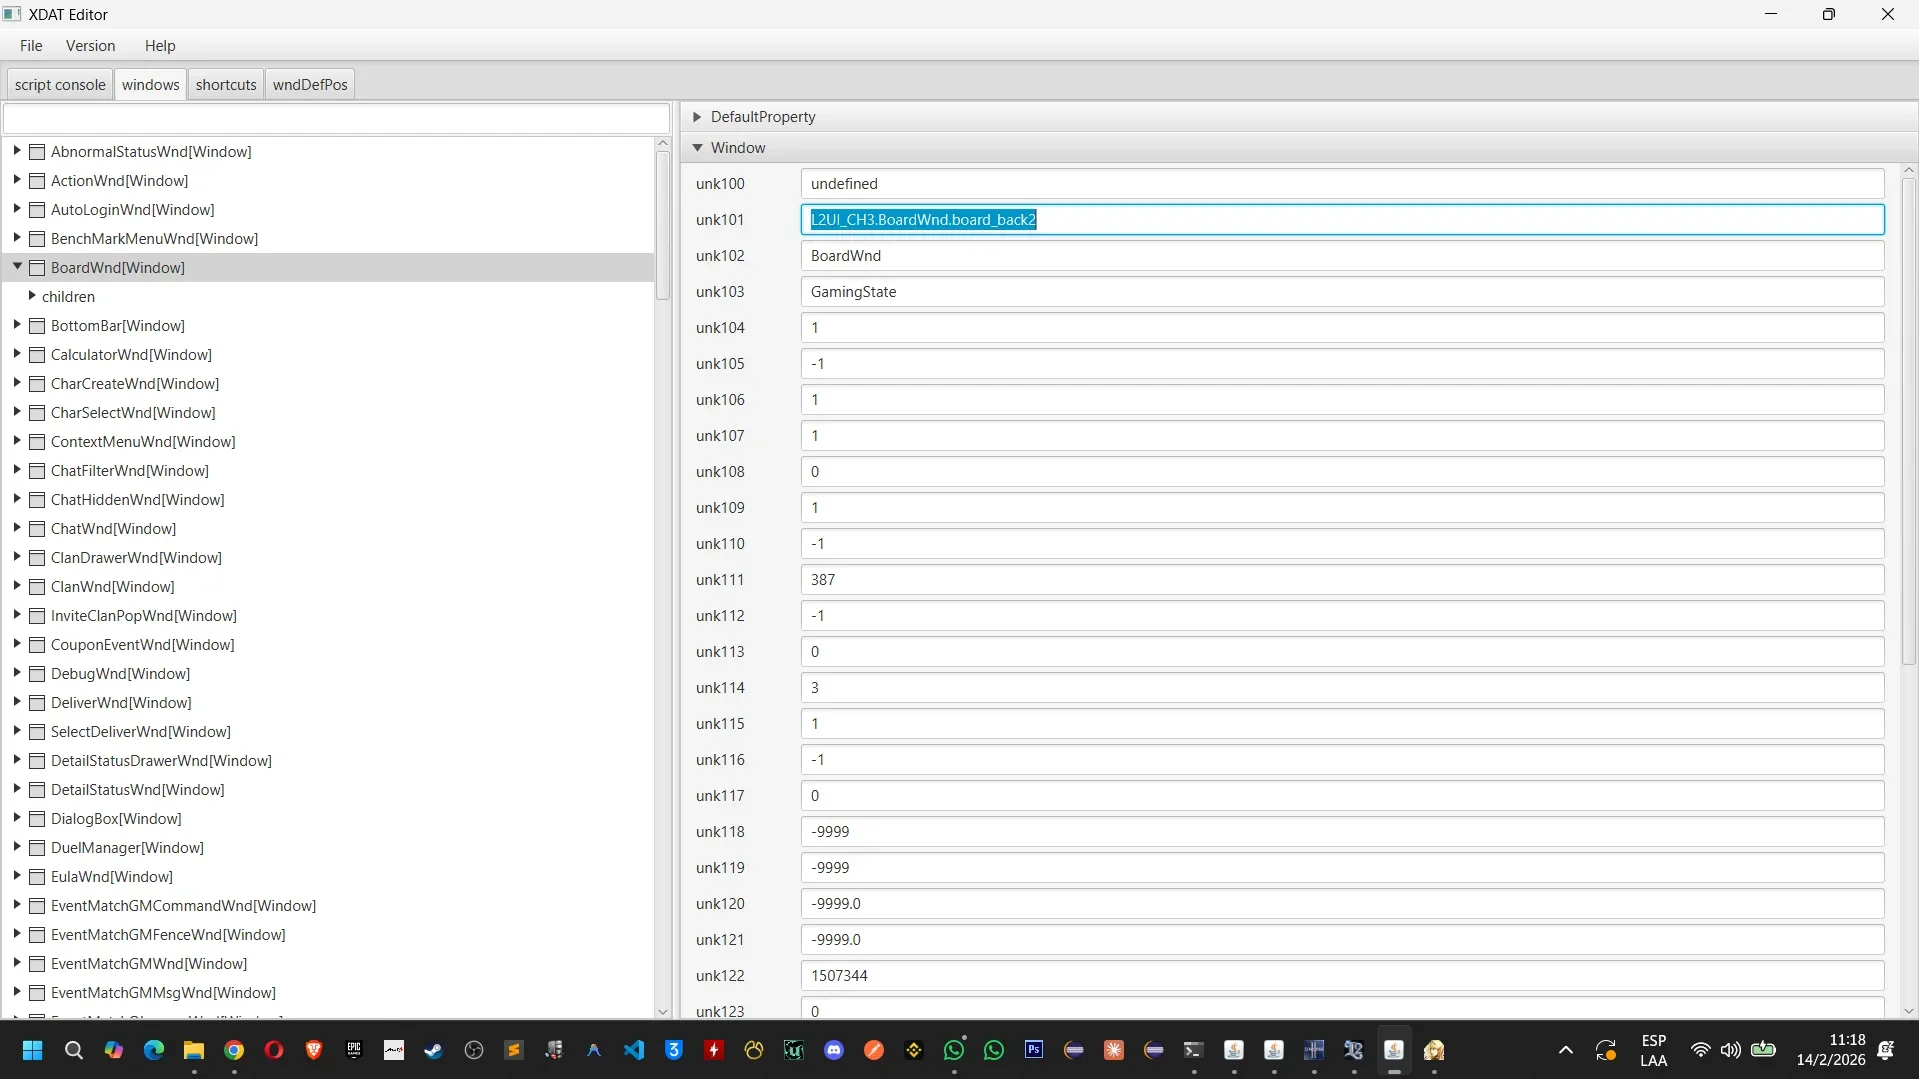Click the window icon beside EventMatchGMWnd[Window]
The width and height of the screenshot is (1919, 1079).
coord(37,964)
